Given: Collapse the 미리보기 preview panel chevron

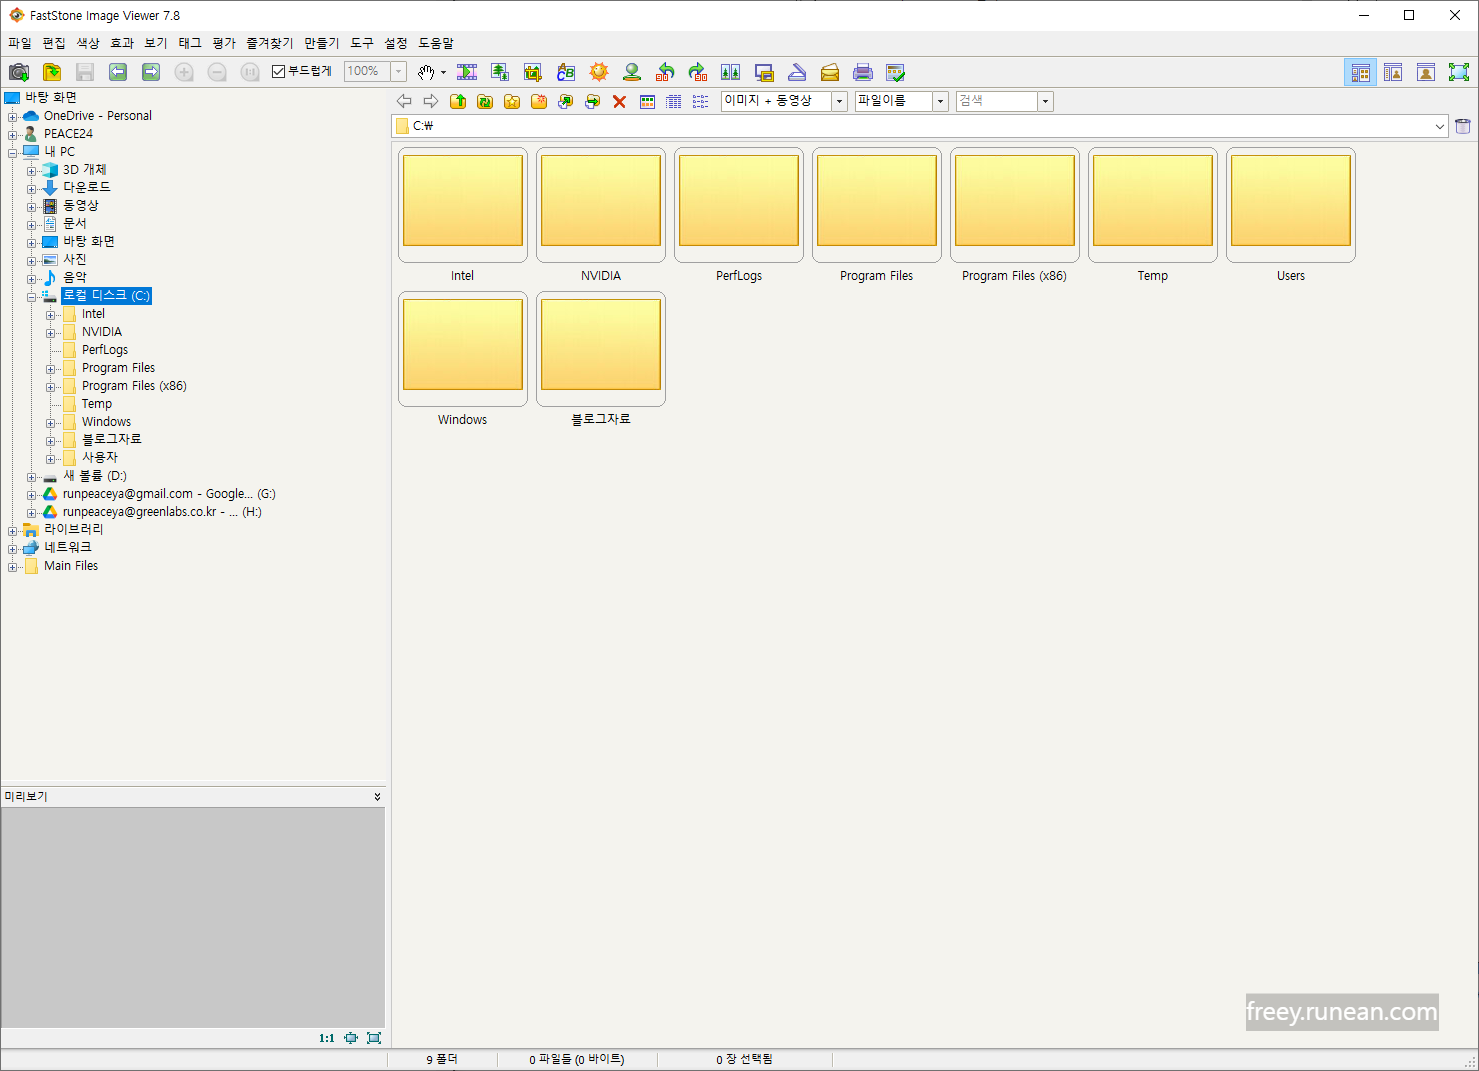Looking at the screenshot, I should point(377,797).
